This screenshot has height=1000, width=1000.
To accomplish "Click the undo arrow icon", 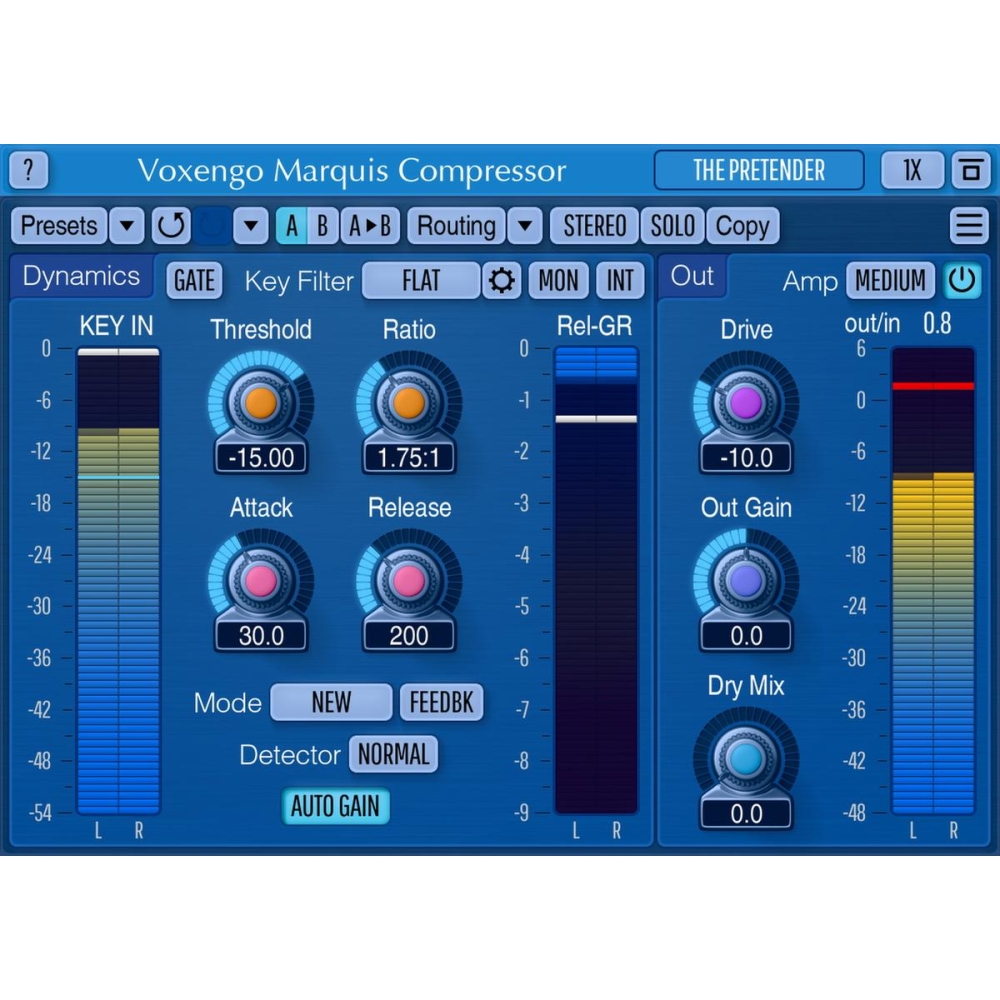I will click(x=171, y=226).
